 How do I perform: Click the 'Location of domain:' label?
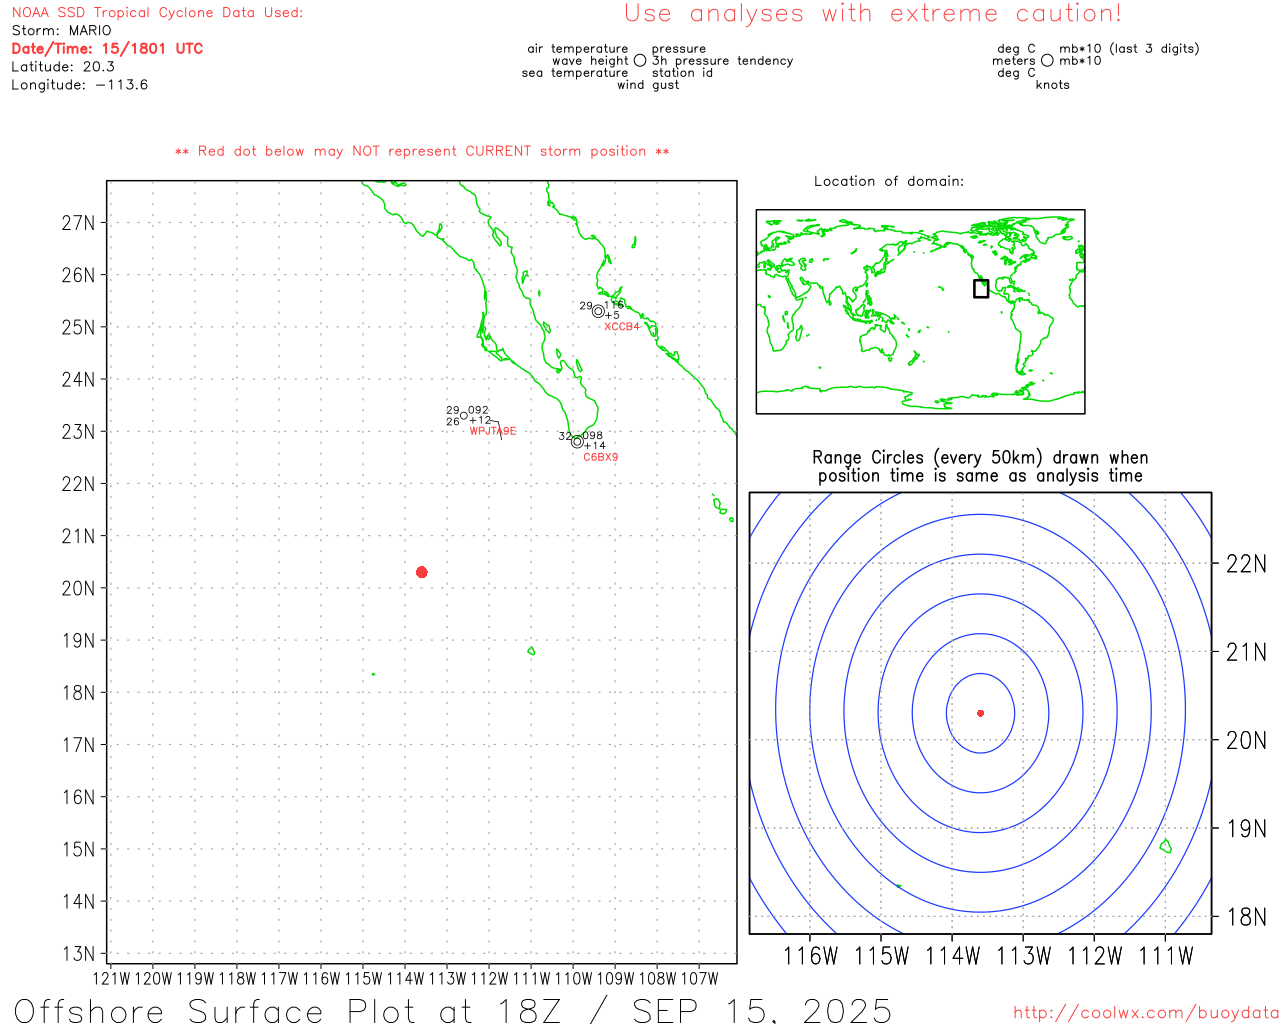pos(889,181)
